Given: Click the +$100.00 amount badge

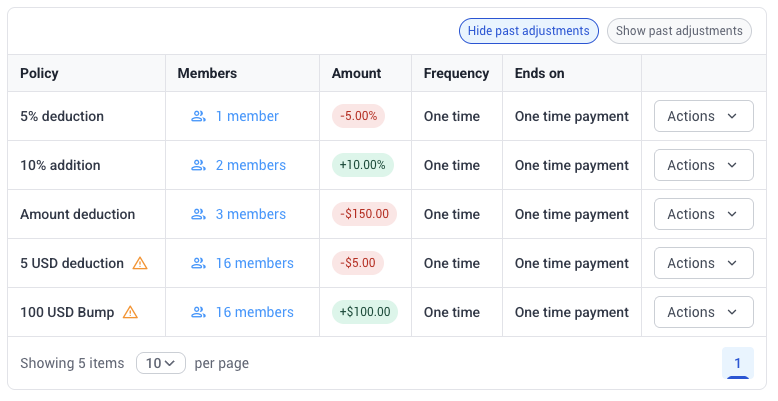Looking at the screenshot, I should (365, 312).
